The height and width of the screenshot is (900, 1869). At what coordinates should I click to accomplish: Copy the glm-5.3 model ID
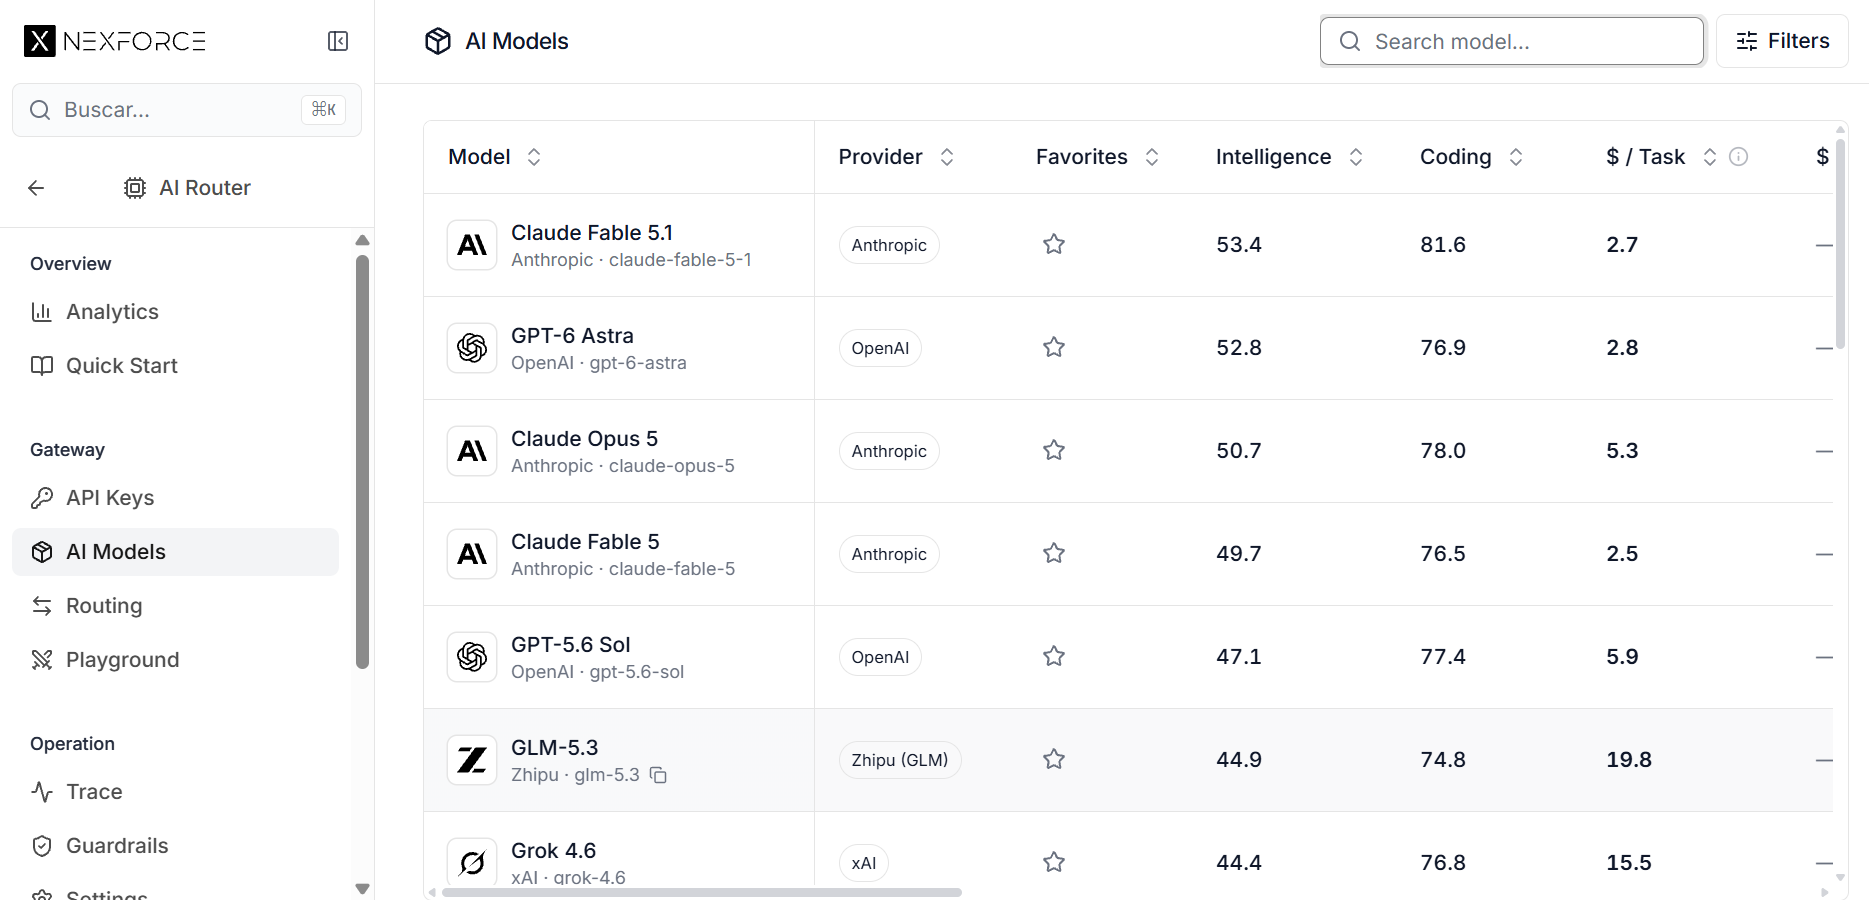(x=658, y=775)
